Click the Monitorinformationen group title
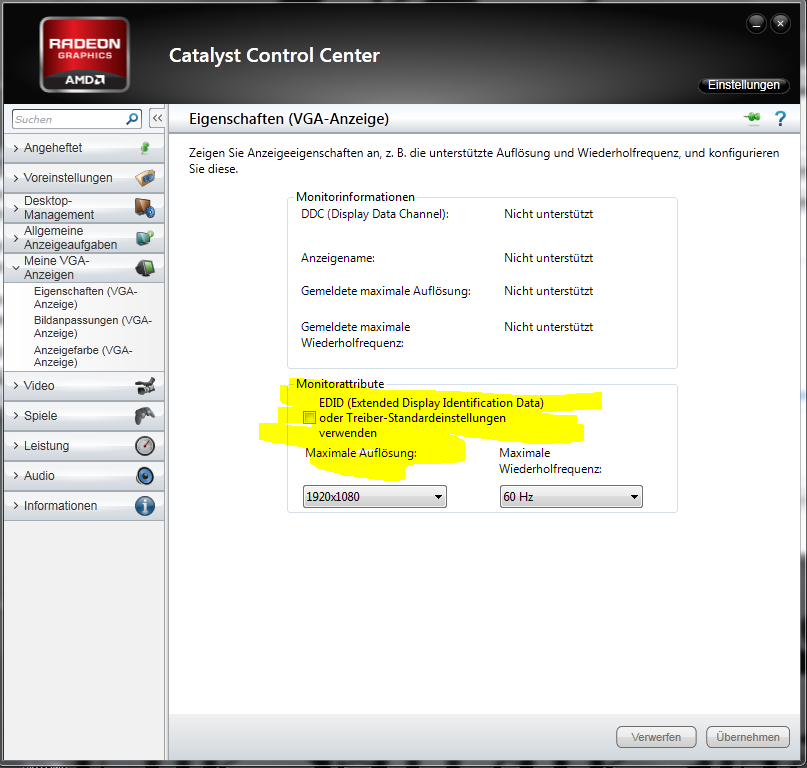Screen dimensions: 807x768 (355, 197)
